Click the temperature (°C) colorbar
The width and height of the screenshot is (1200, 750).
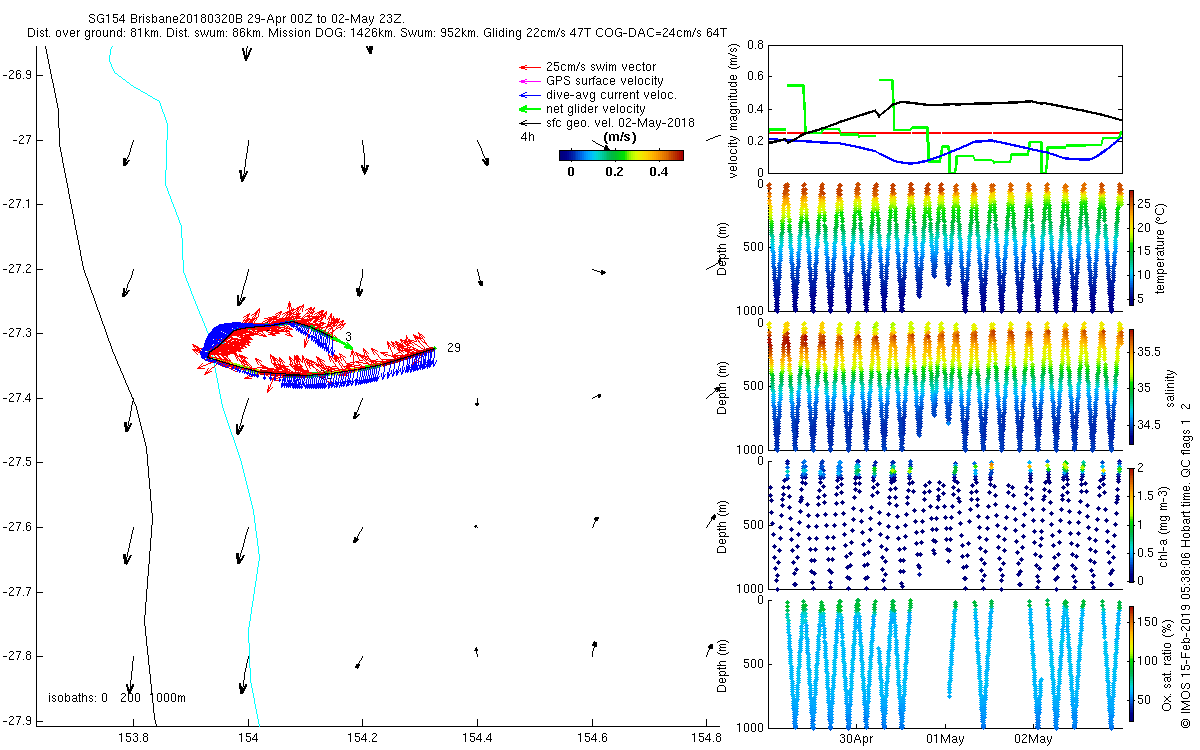1132,247
